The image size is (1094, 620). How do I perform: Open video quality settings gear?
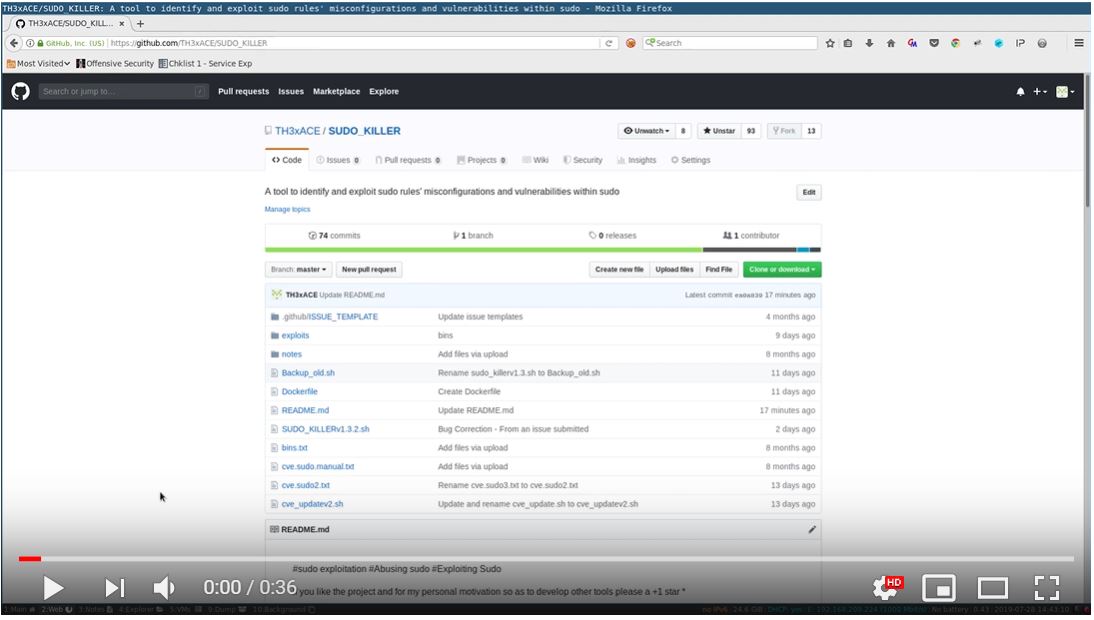click(x=886, y=588)
